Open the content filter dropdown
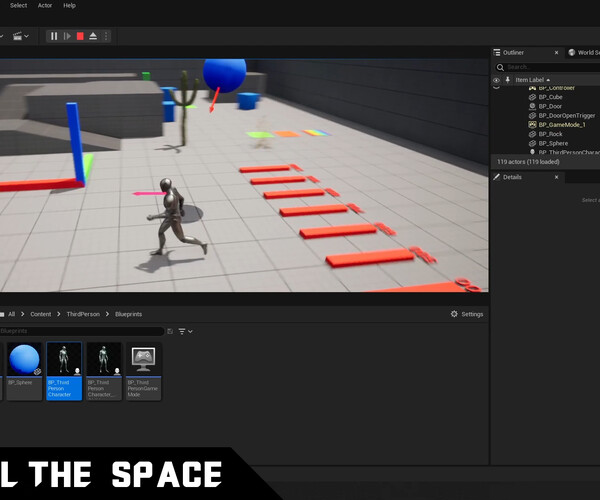Viewport: 600px width, 500px height. [185, 331]
